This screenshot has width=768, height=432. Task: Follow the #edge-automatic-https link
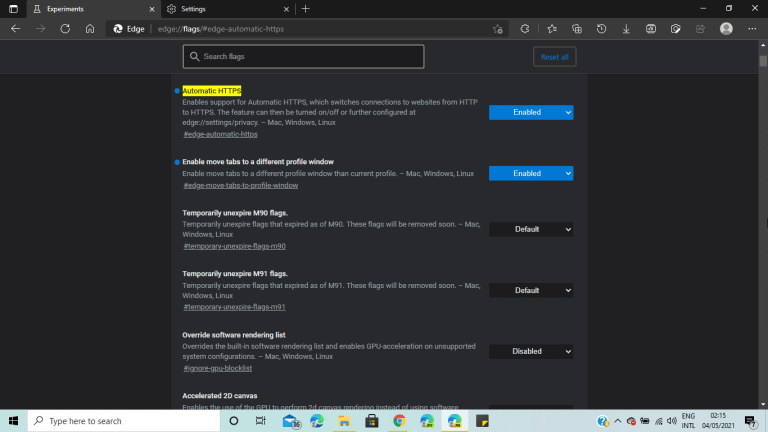point(220,134)
